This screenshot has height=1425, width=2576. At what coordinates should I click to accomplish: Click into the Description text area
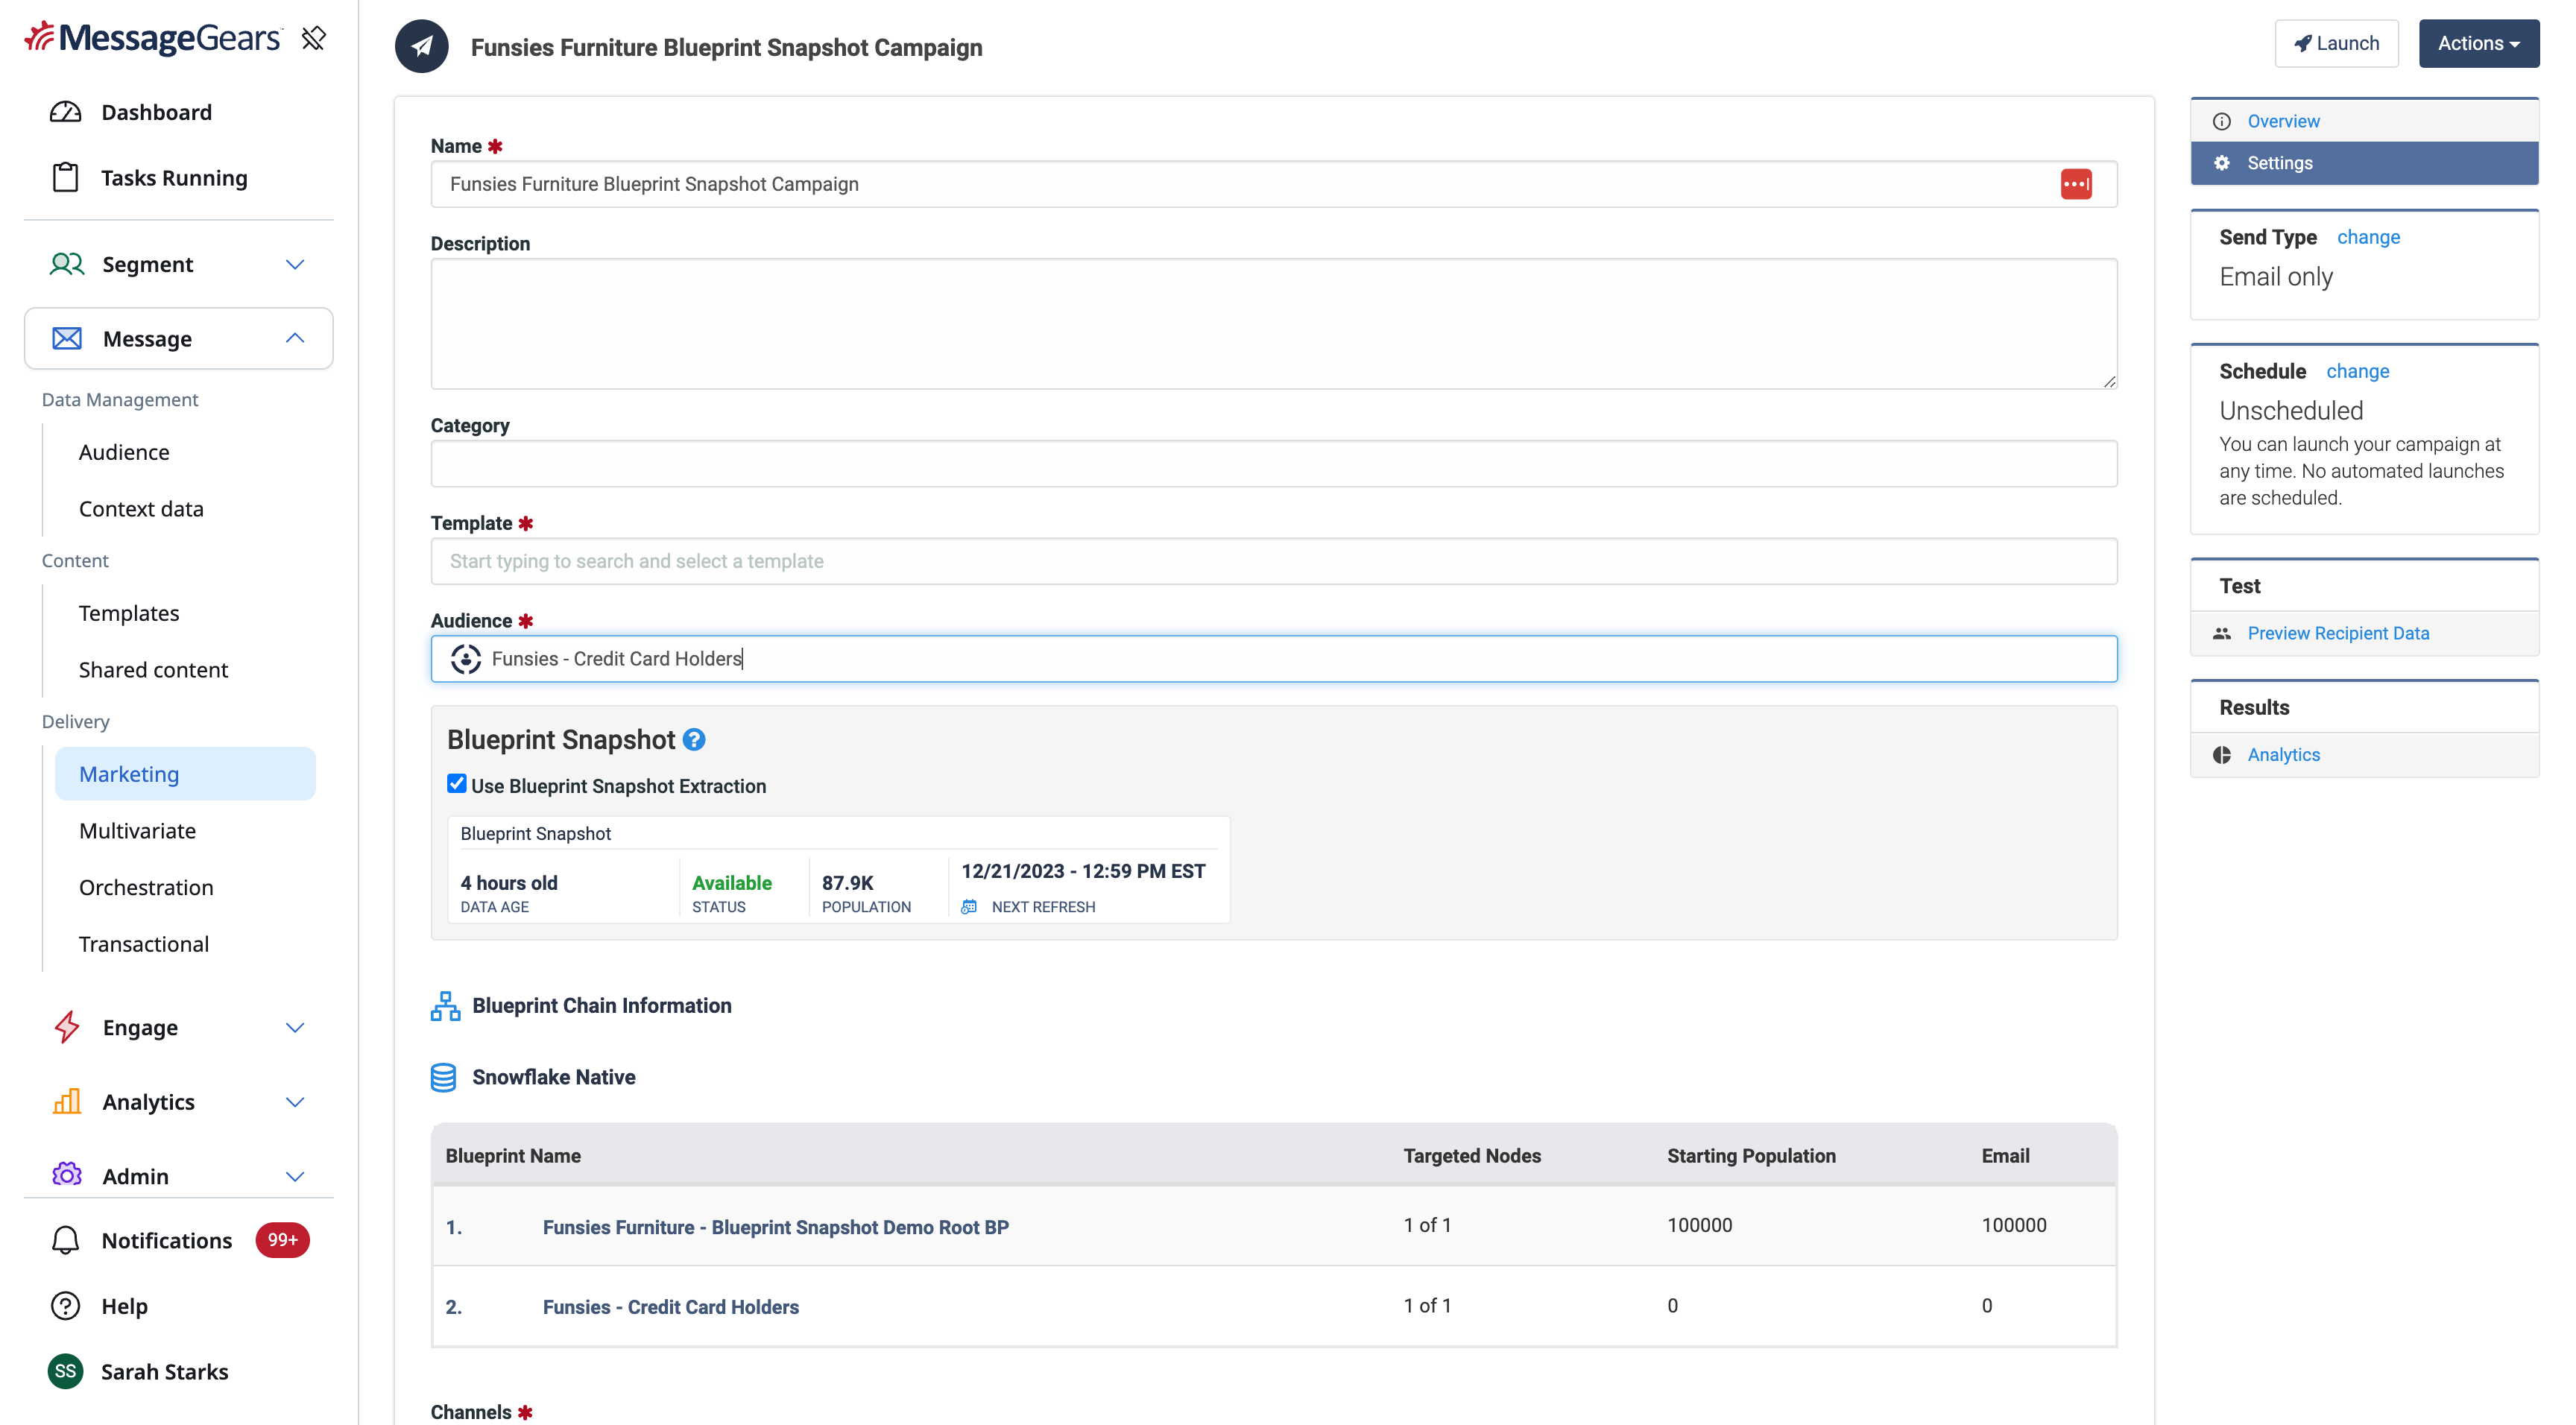click(1274, 325)
